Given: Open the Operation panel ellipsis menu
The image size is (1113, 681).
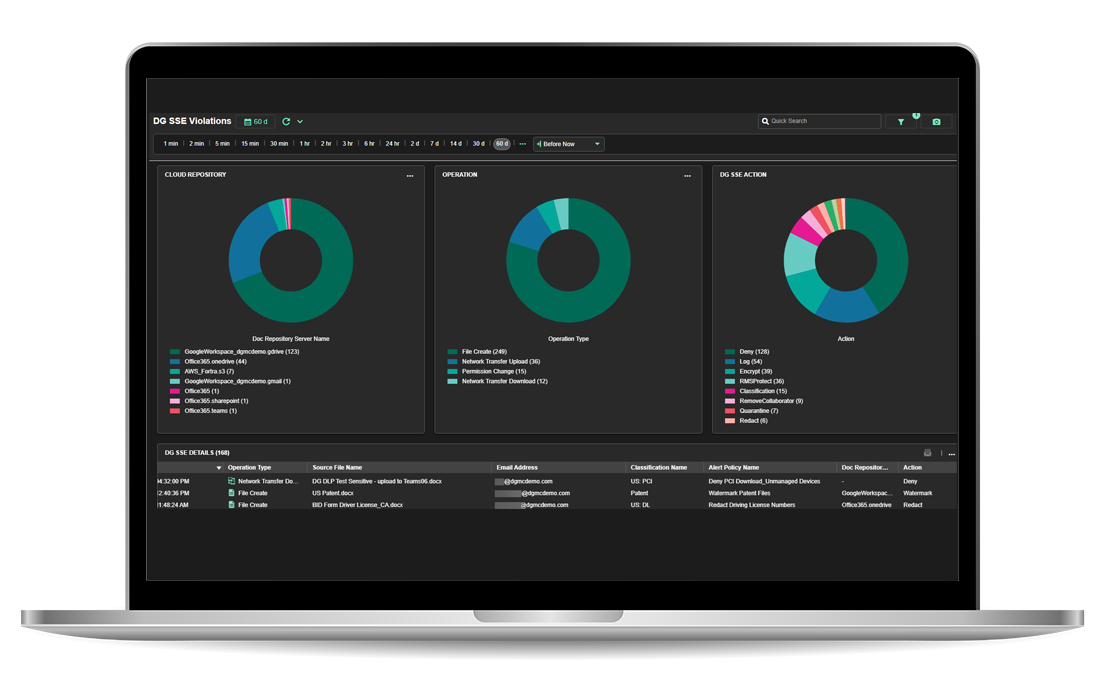Looking at the screenshot, I should [687, 175].
